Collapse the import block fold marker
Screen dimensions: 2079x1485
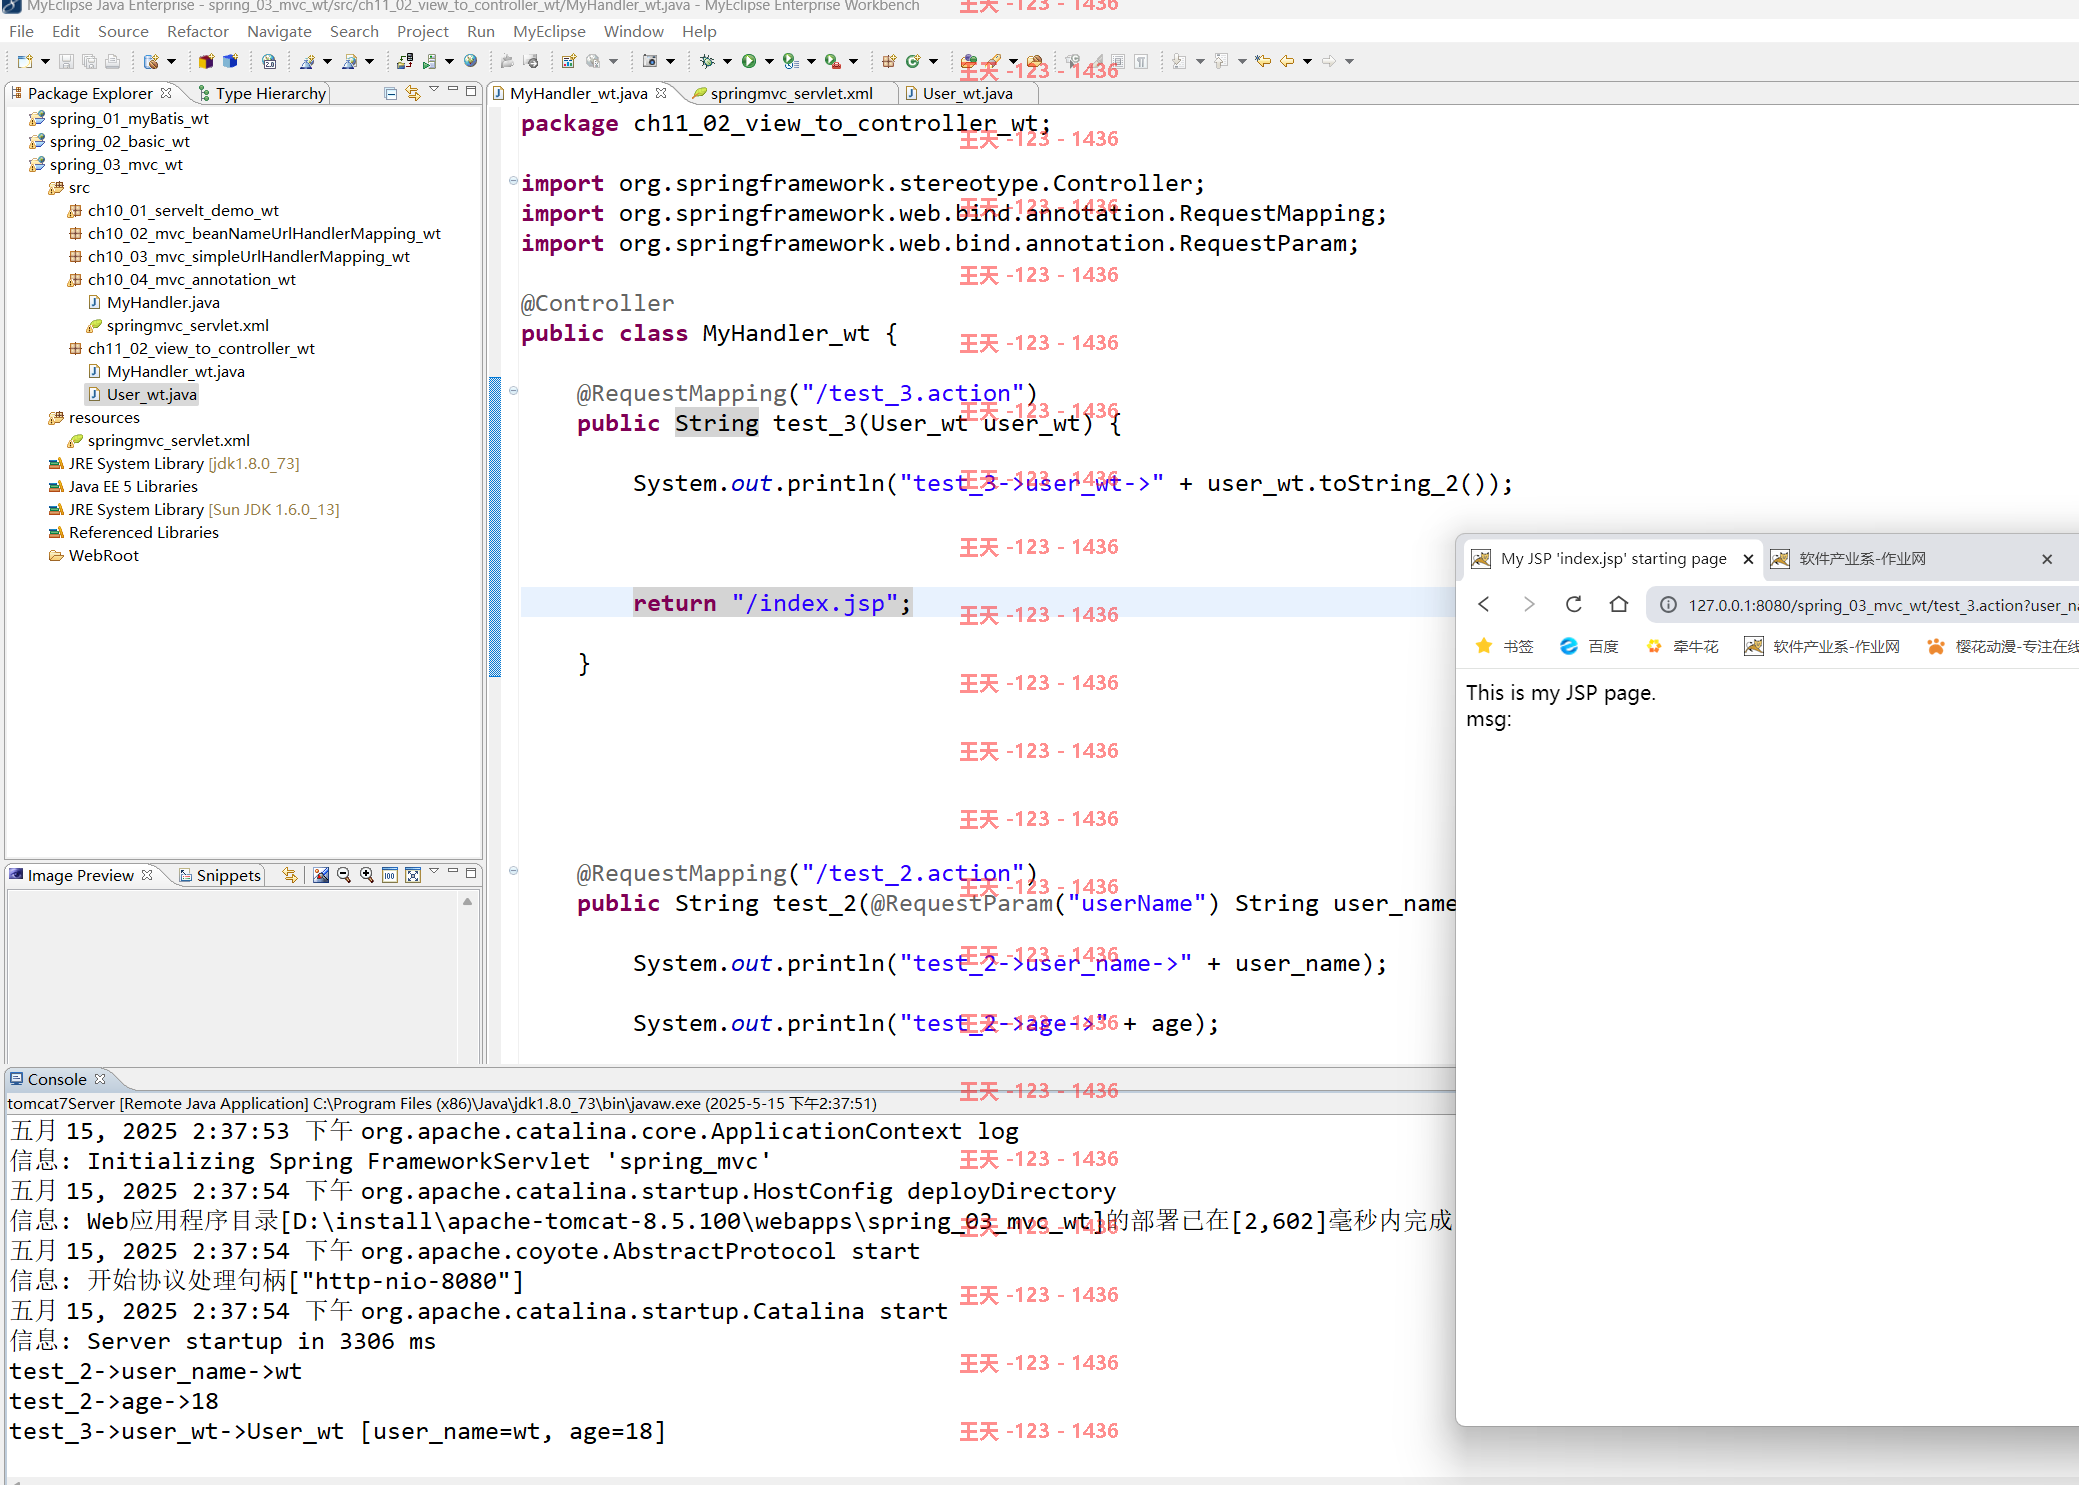513,181
